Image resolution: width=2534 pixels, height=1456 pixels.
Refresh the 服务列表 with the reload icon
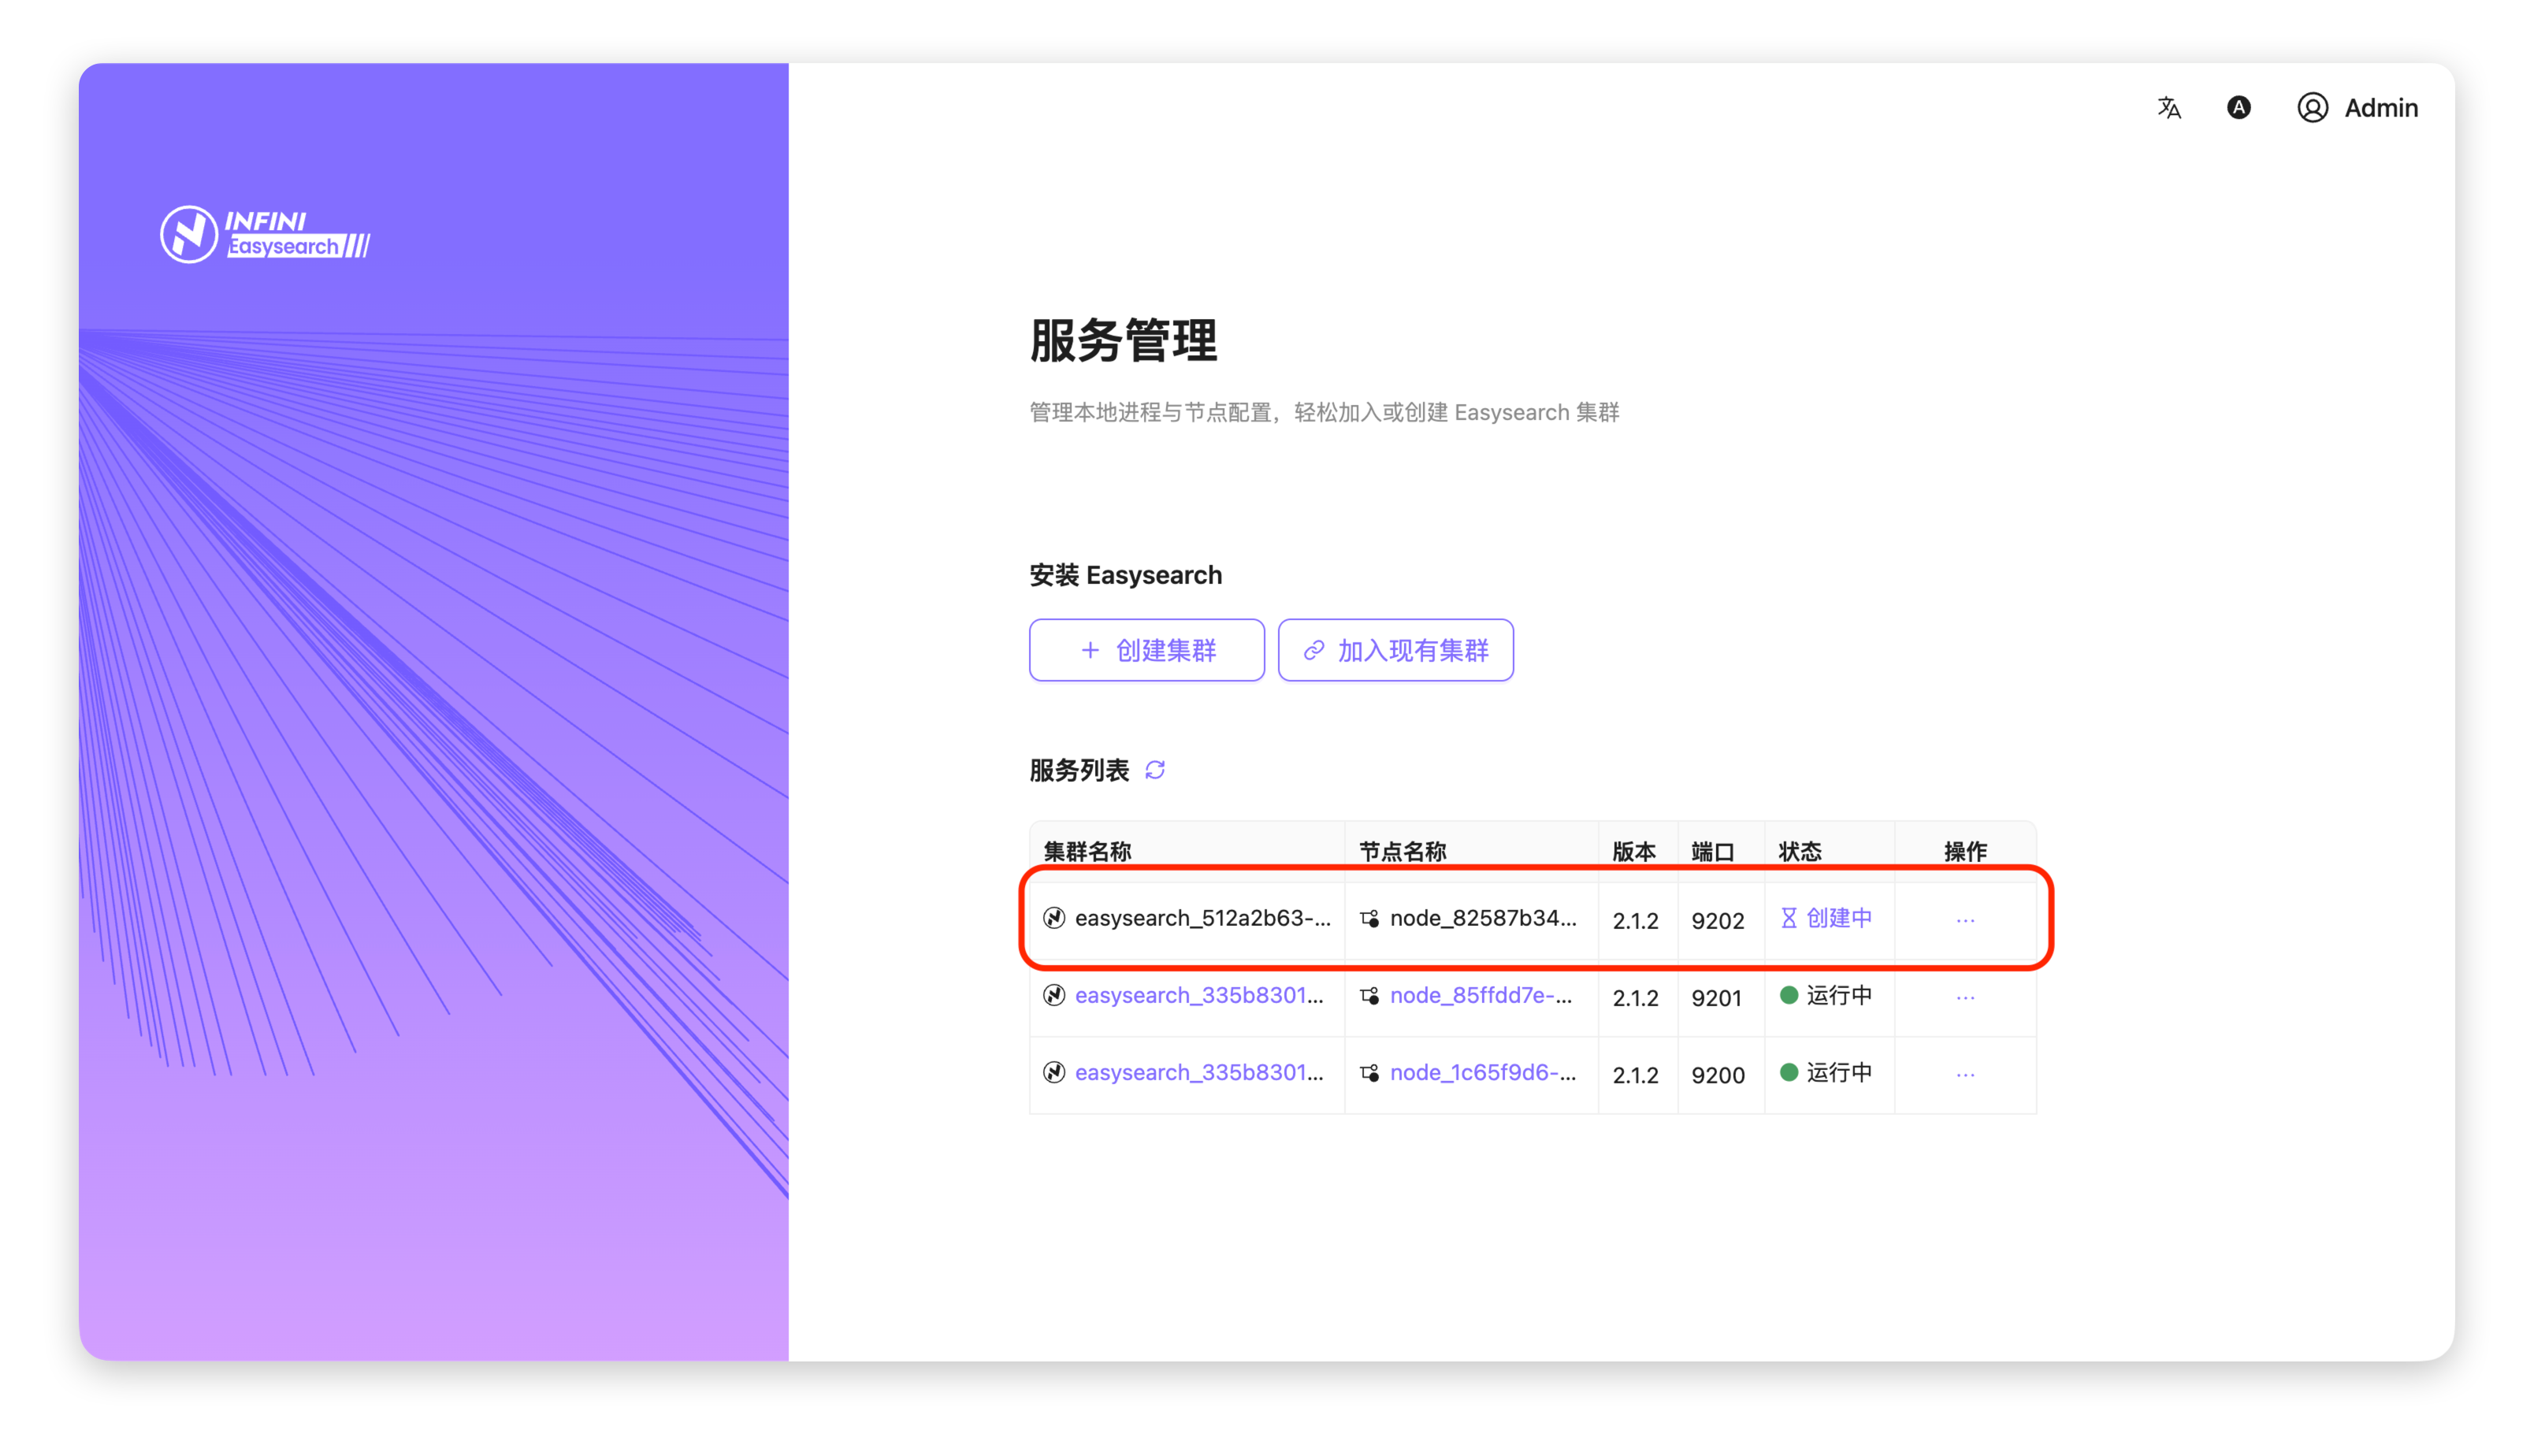pyautogui.click(x=1155, y=770)
